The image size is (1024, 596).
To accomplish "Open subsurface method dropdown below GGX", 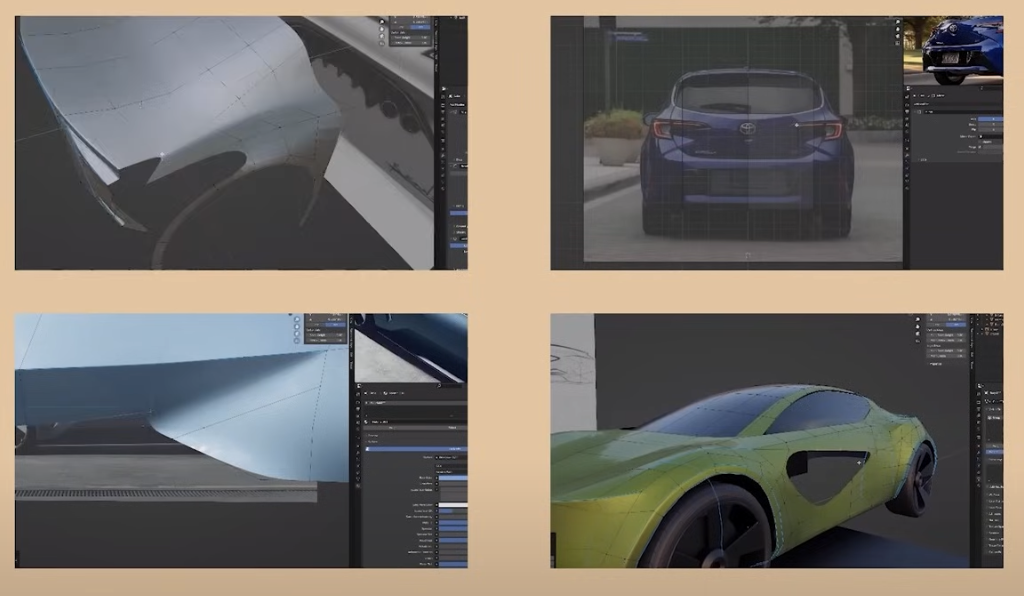I will (x=451, y=472).
